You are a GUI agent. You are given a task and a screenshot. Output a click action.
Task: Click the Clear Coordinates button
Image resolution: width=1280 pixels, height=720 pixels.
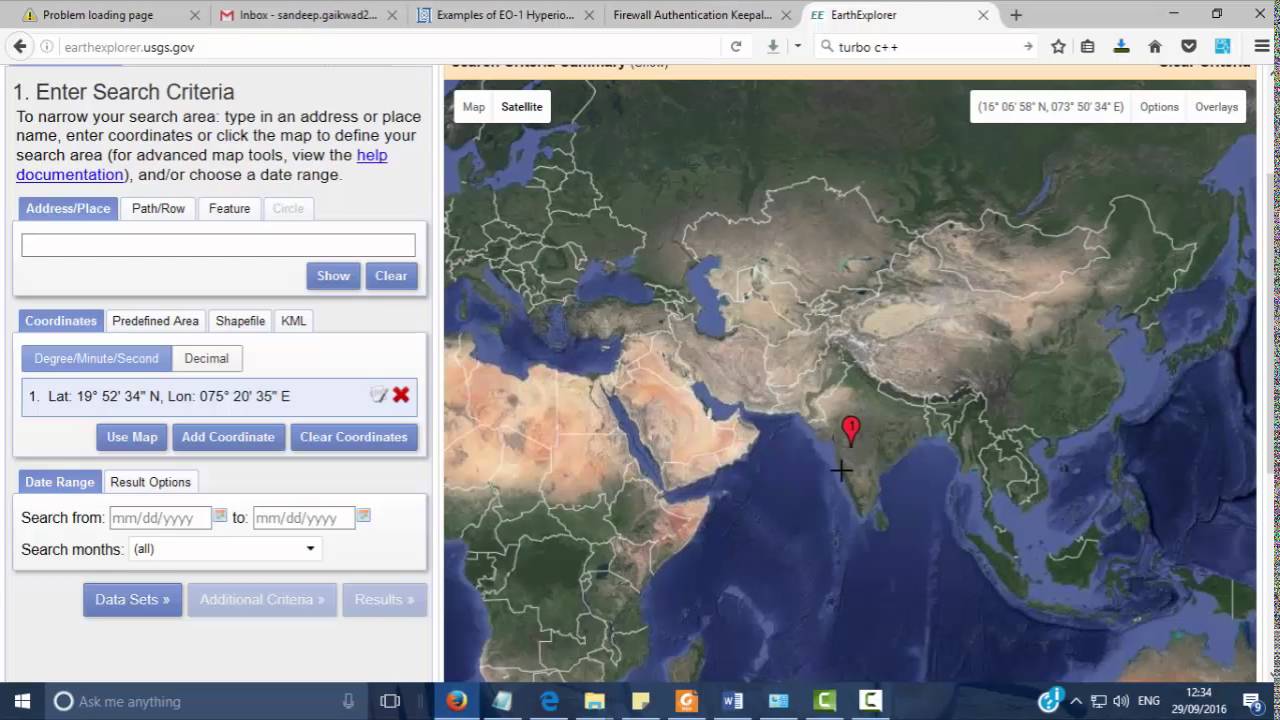(x=354, y=437)
